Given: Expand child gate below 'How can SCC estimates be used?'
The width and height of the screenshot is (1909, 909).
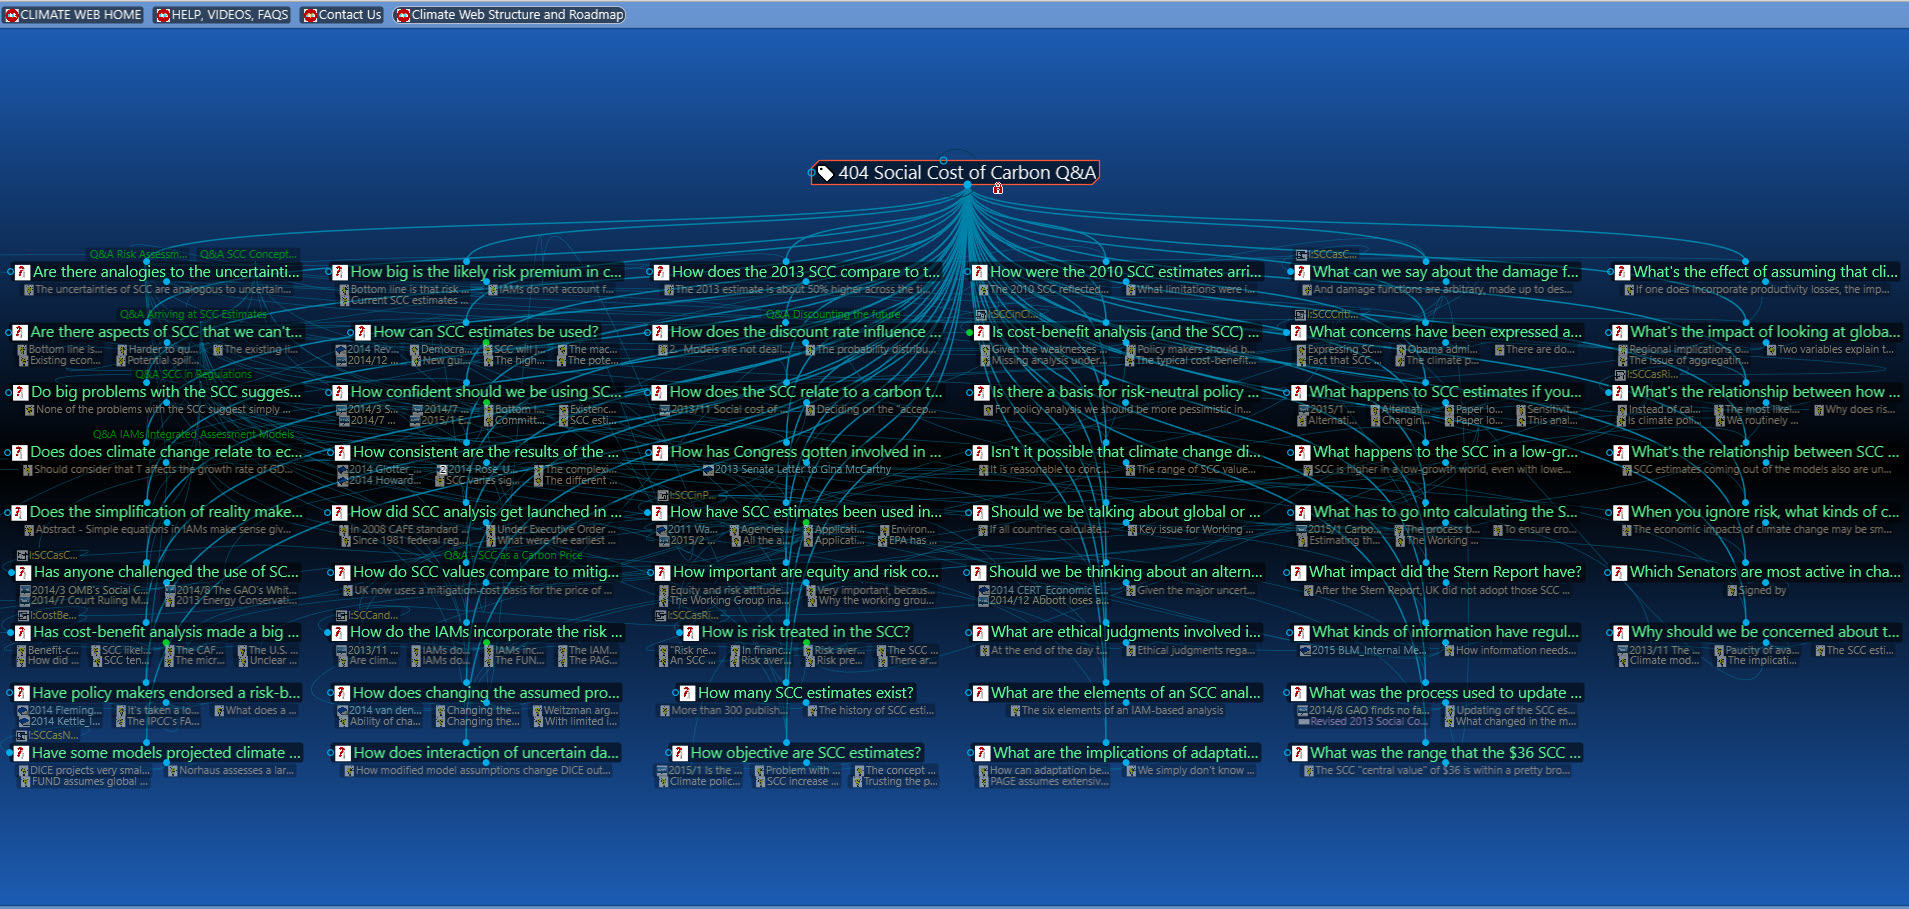Looking at the screenshot, I should coord(486,343).
